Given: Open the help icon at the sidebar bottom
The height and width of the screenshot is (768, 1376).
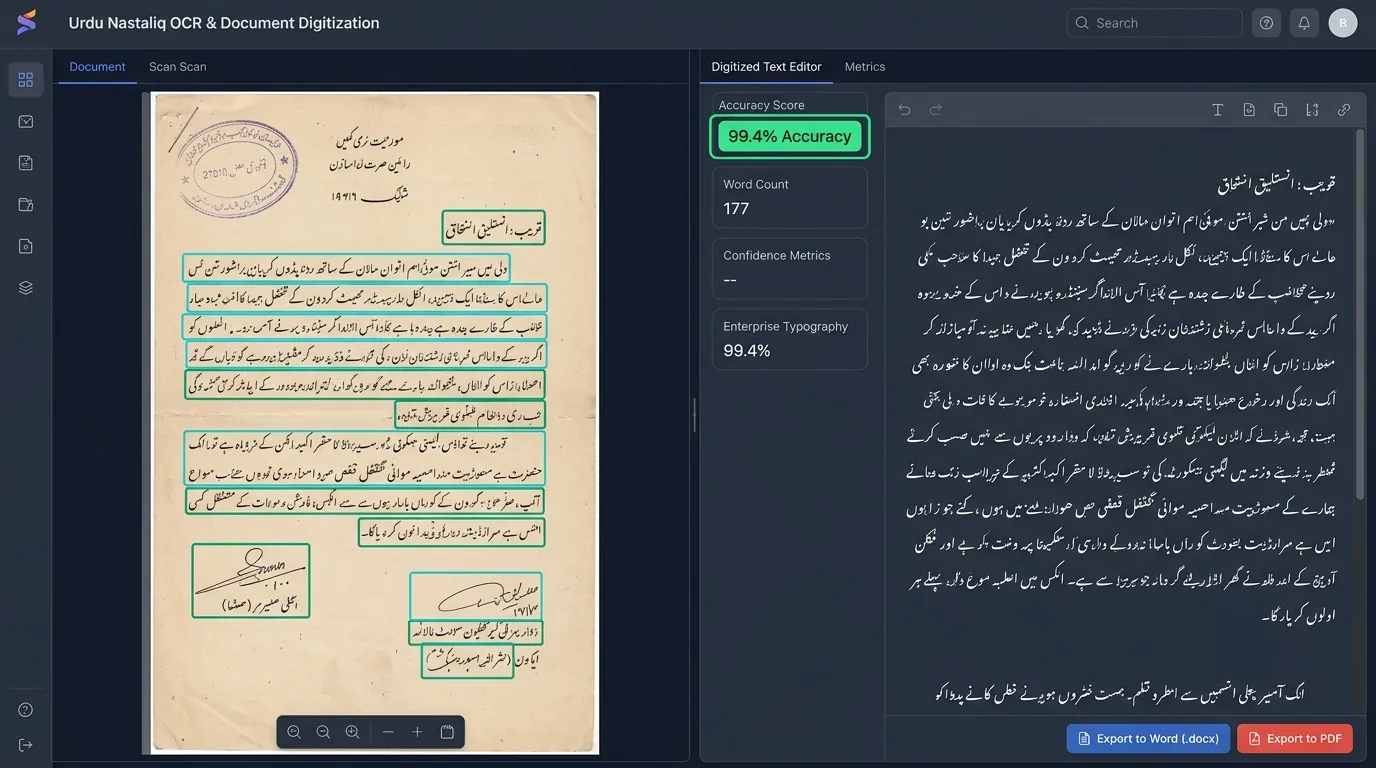Looking at the screenshot, I should coord(26,710).
